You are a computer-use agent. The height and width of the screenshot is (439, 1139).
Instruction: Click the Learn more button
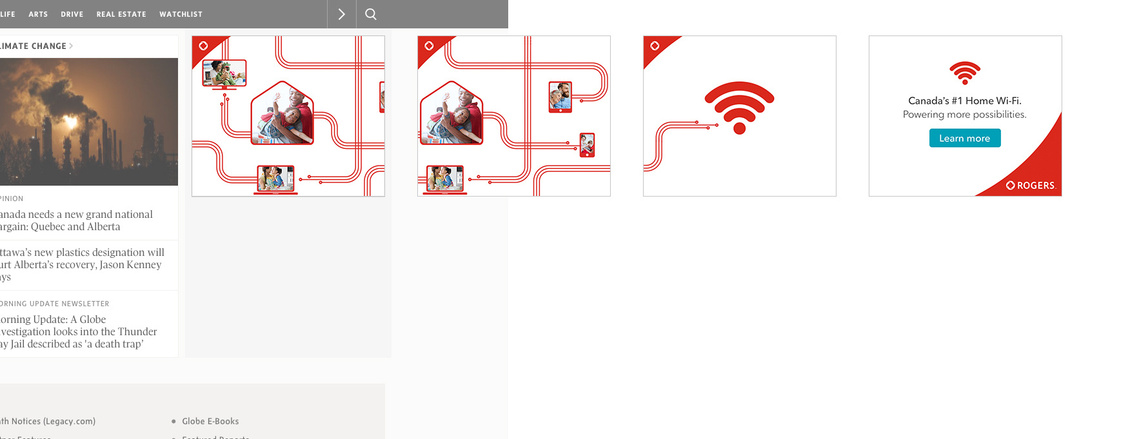point(965,138)
